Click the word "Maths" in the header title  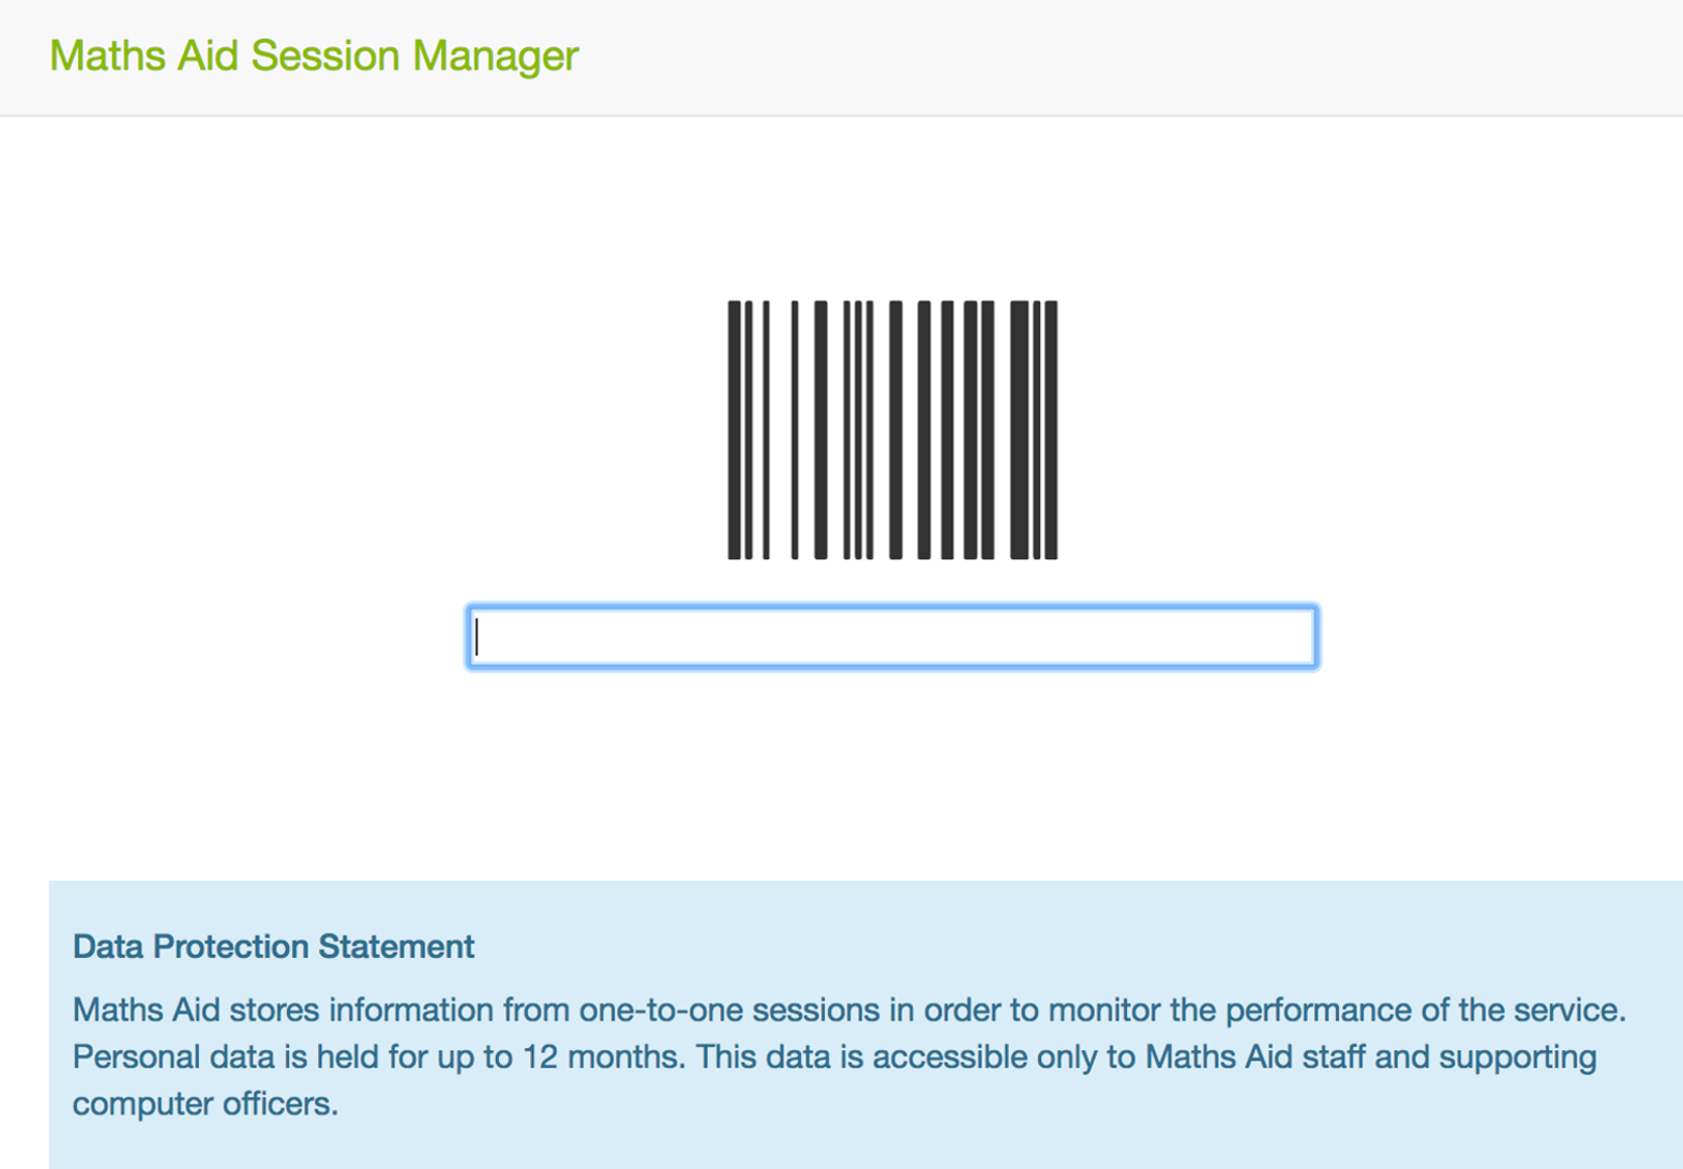[x=109, y=56]
